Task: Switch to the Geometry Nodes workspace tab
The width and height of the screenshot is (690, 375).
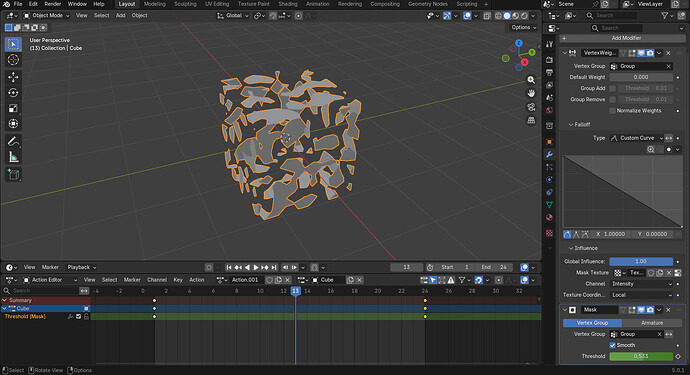Action: pyautogui.click(x=427, y=4)
